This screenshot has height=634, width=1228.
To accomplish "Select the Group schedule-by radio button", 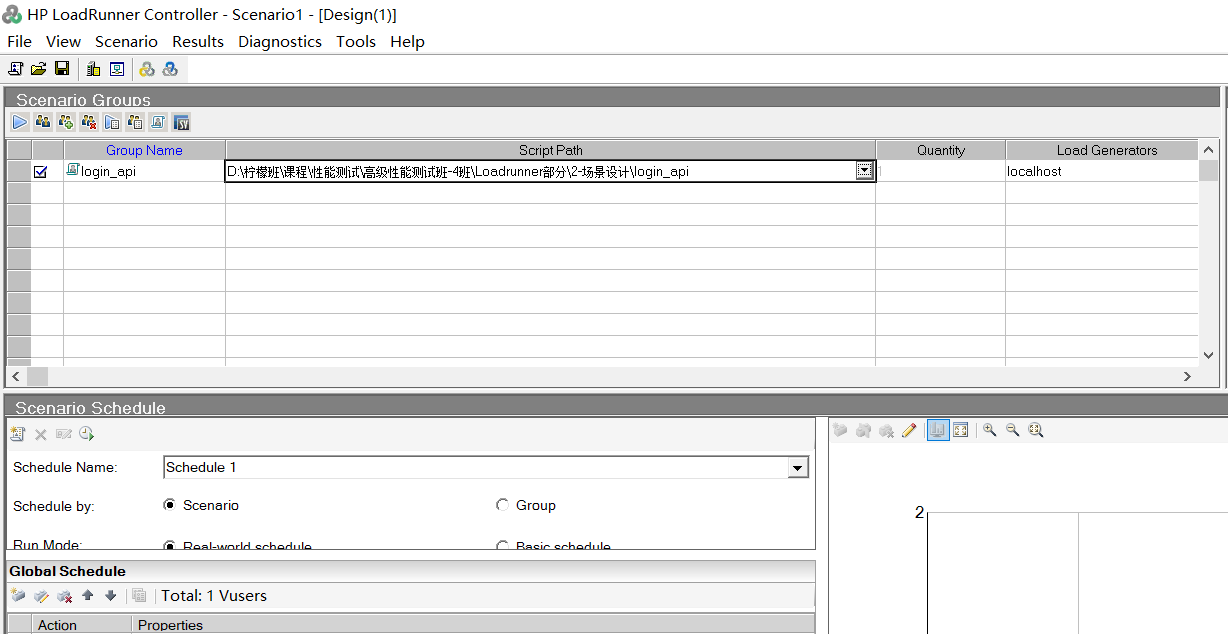I will click(502, 505).
